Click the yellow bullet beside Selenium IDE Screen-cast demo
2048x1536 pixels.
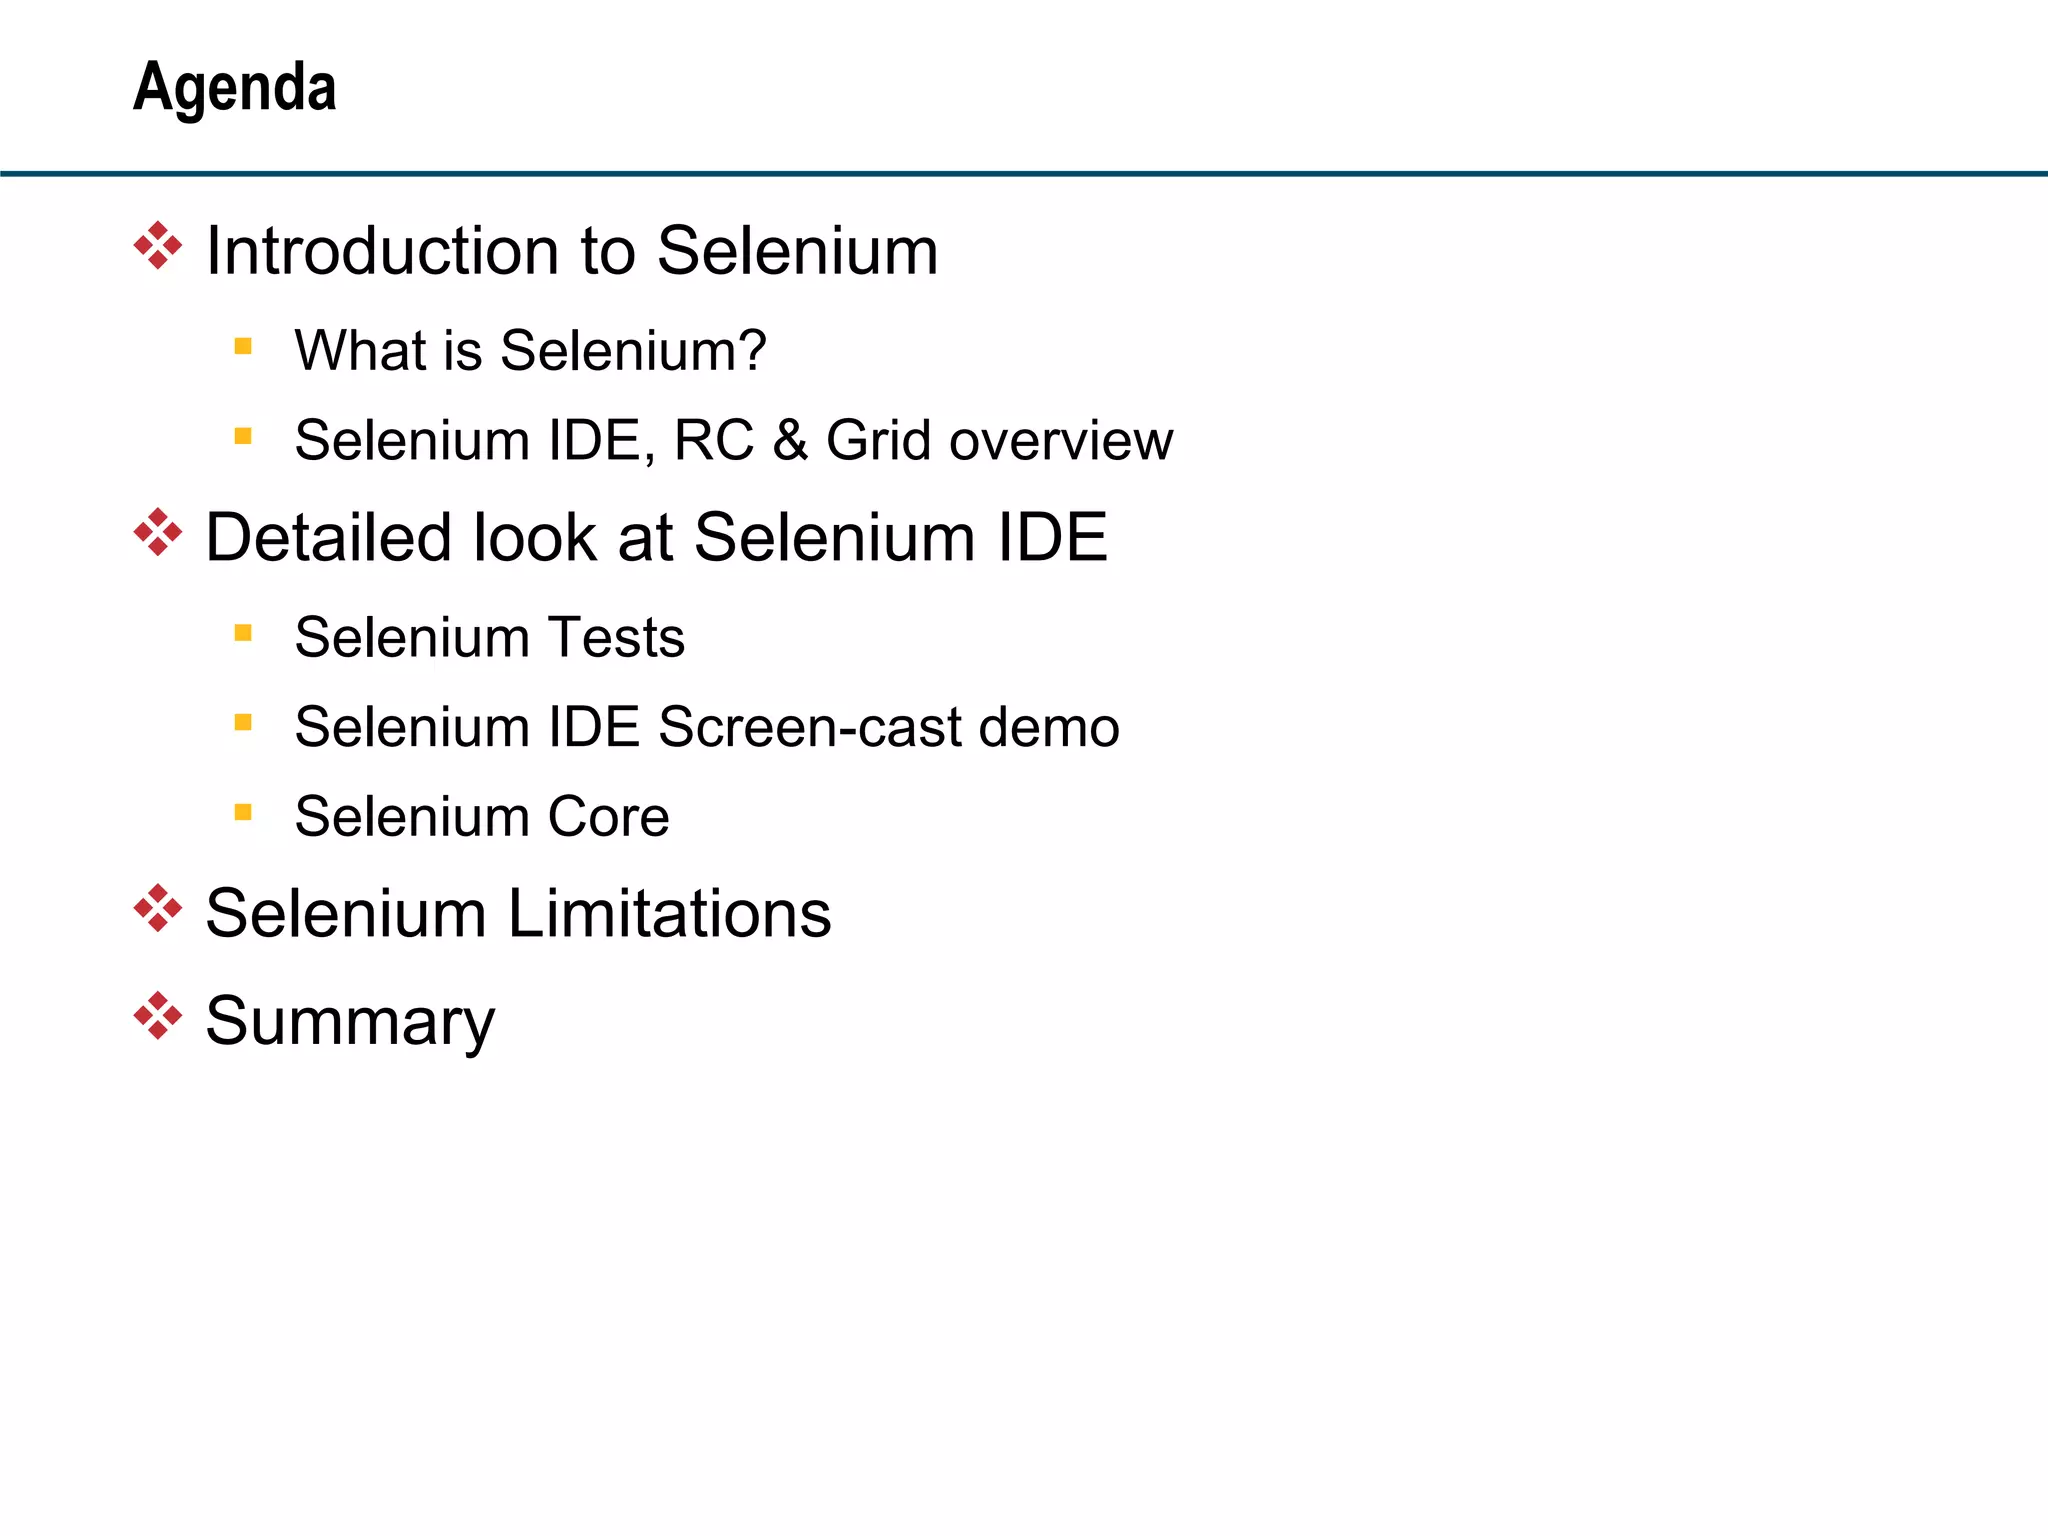pos(243,722)
